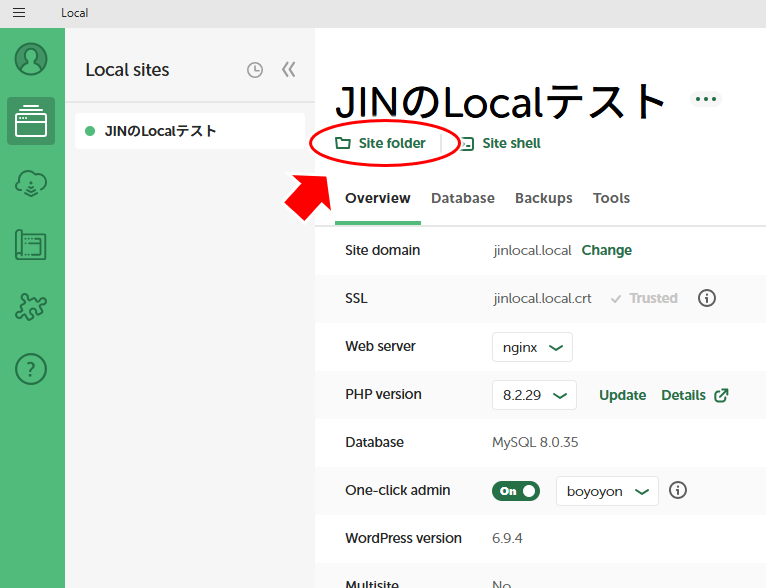This screenshot has width=766, height=588.
Task: Open the PHP version 8.2.29 dropdown
Action: [x=534, y=395]
